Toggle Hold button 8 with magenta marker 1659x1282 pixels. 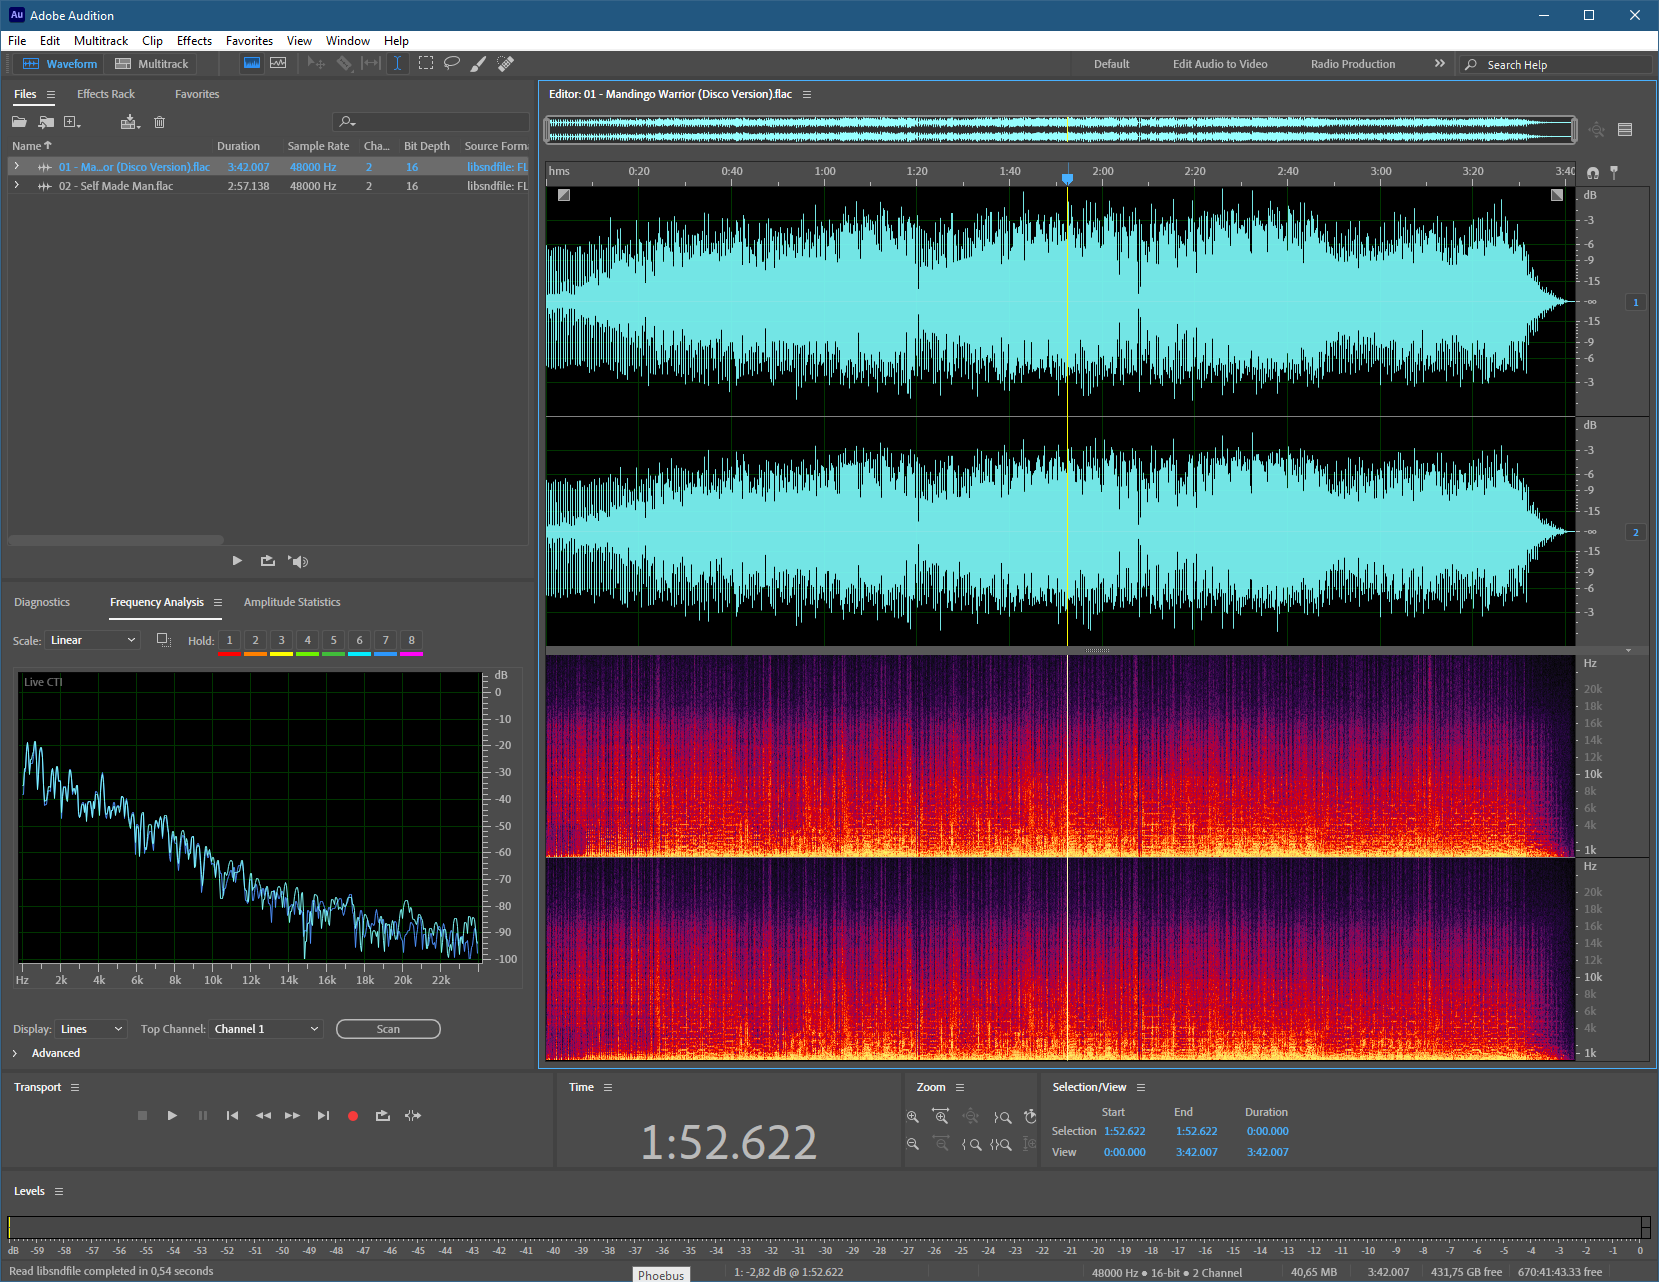pyautogui.click(x=411, y=641)
